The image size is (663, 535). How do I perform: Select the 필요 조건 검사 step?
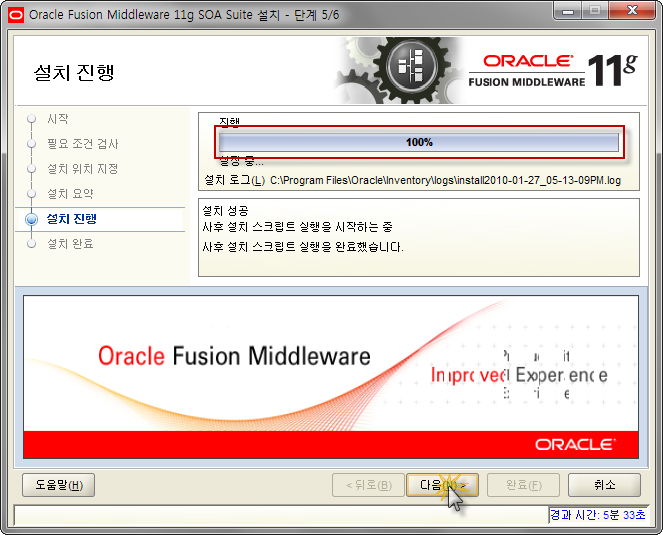(x=82, y=144)
